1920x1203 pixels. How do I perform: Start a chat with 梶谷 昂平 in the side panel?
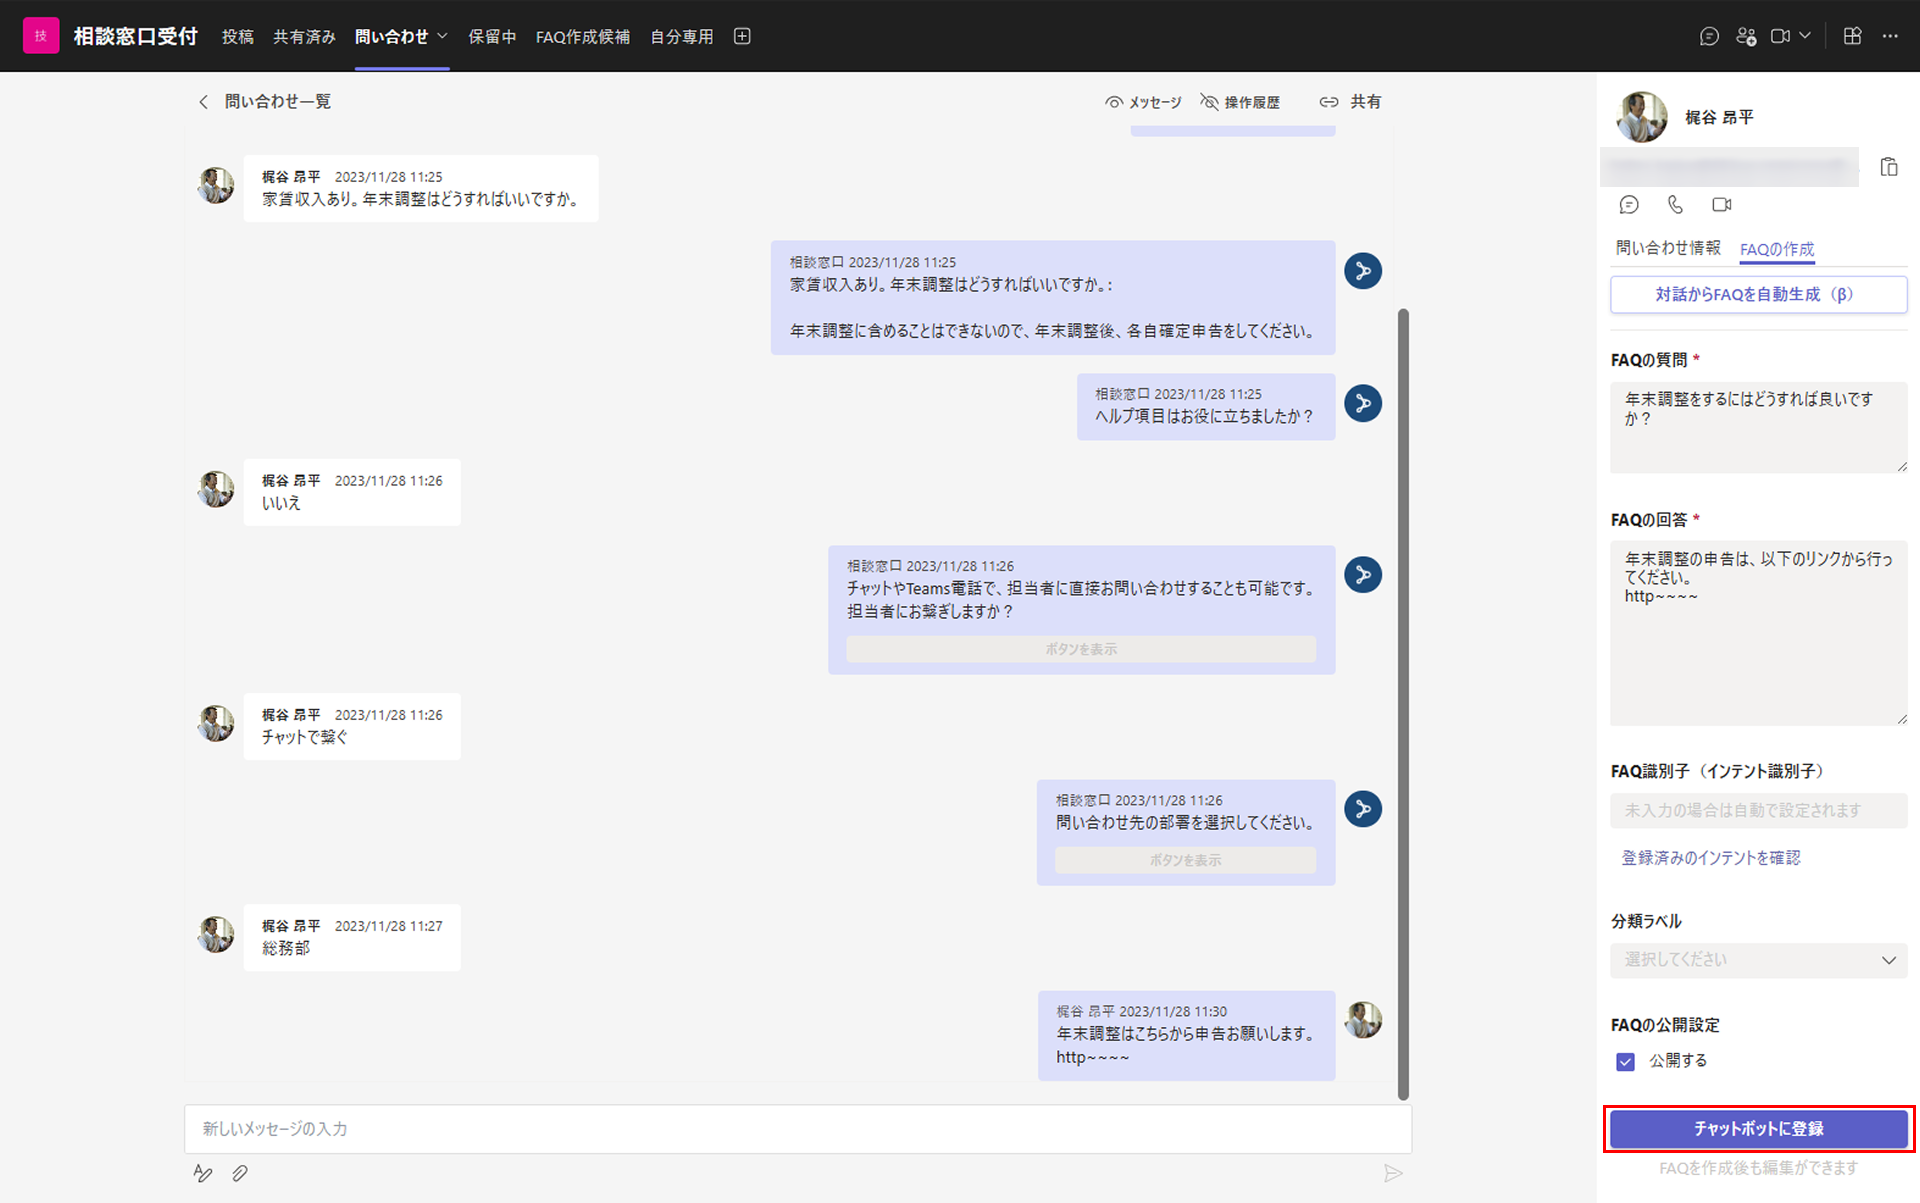1629,205
